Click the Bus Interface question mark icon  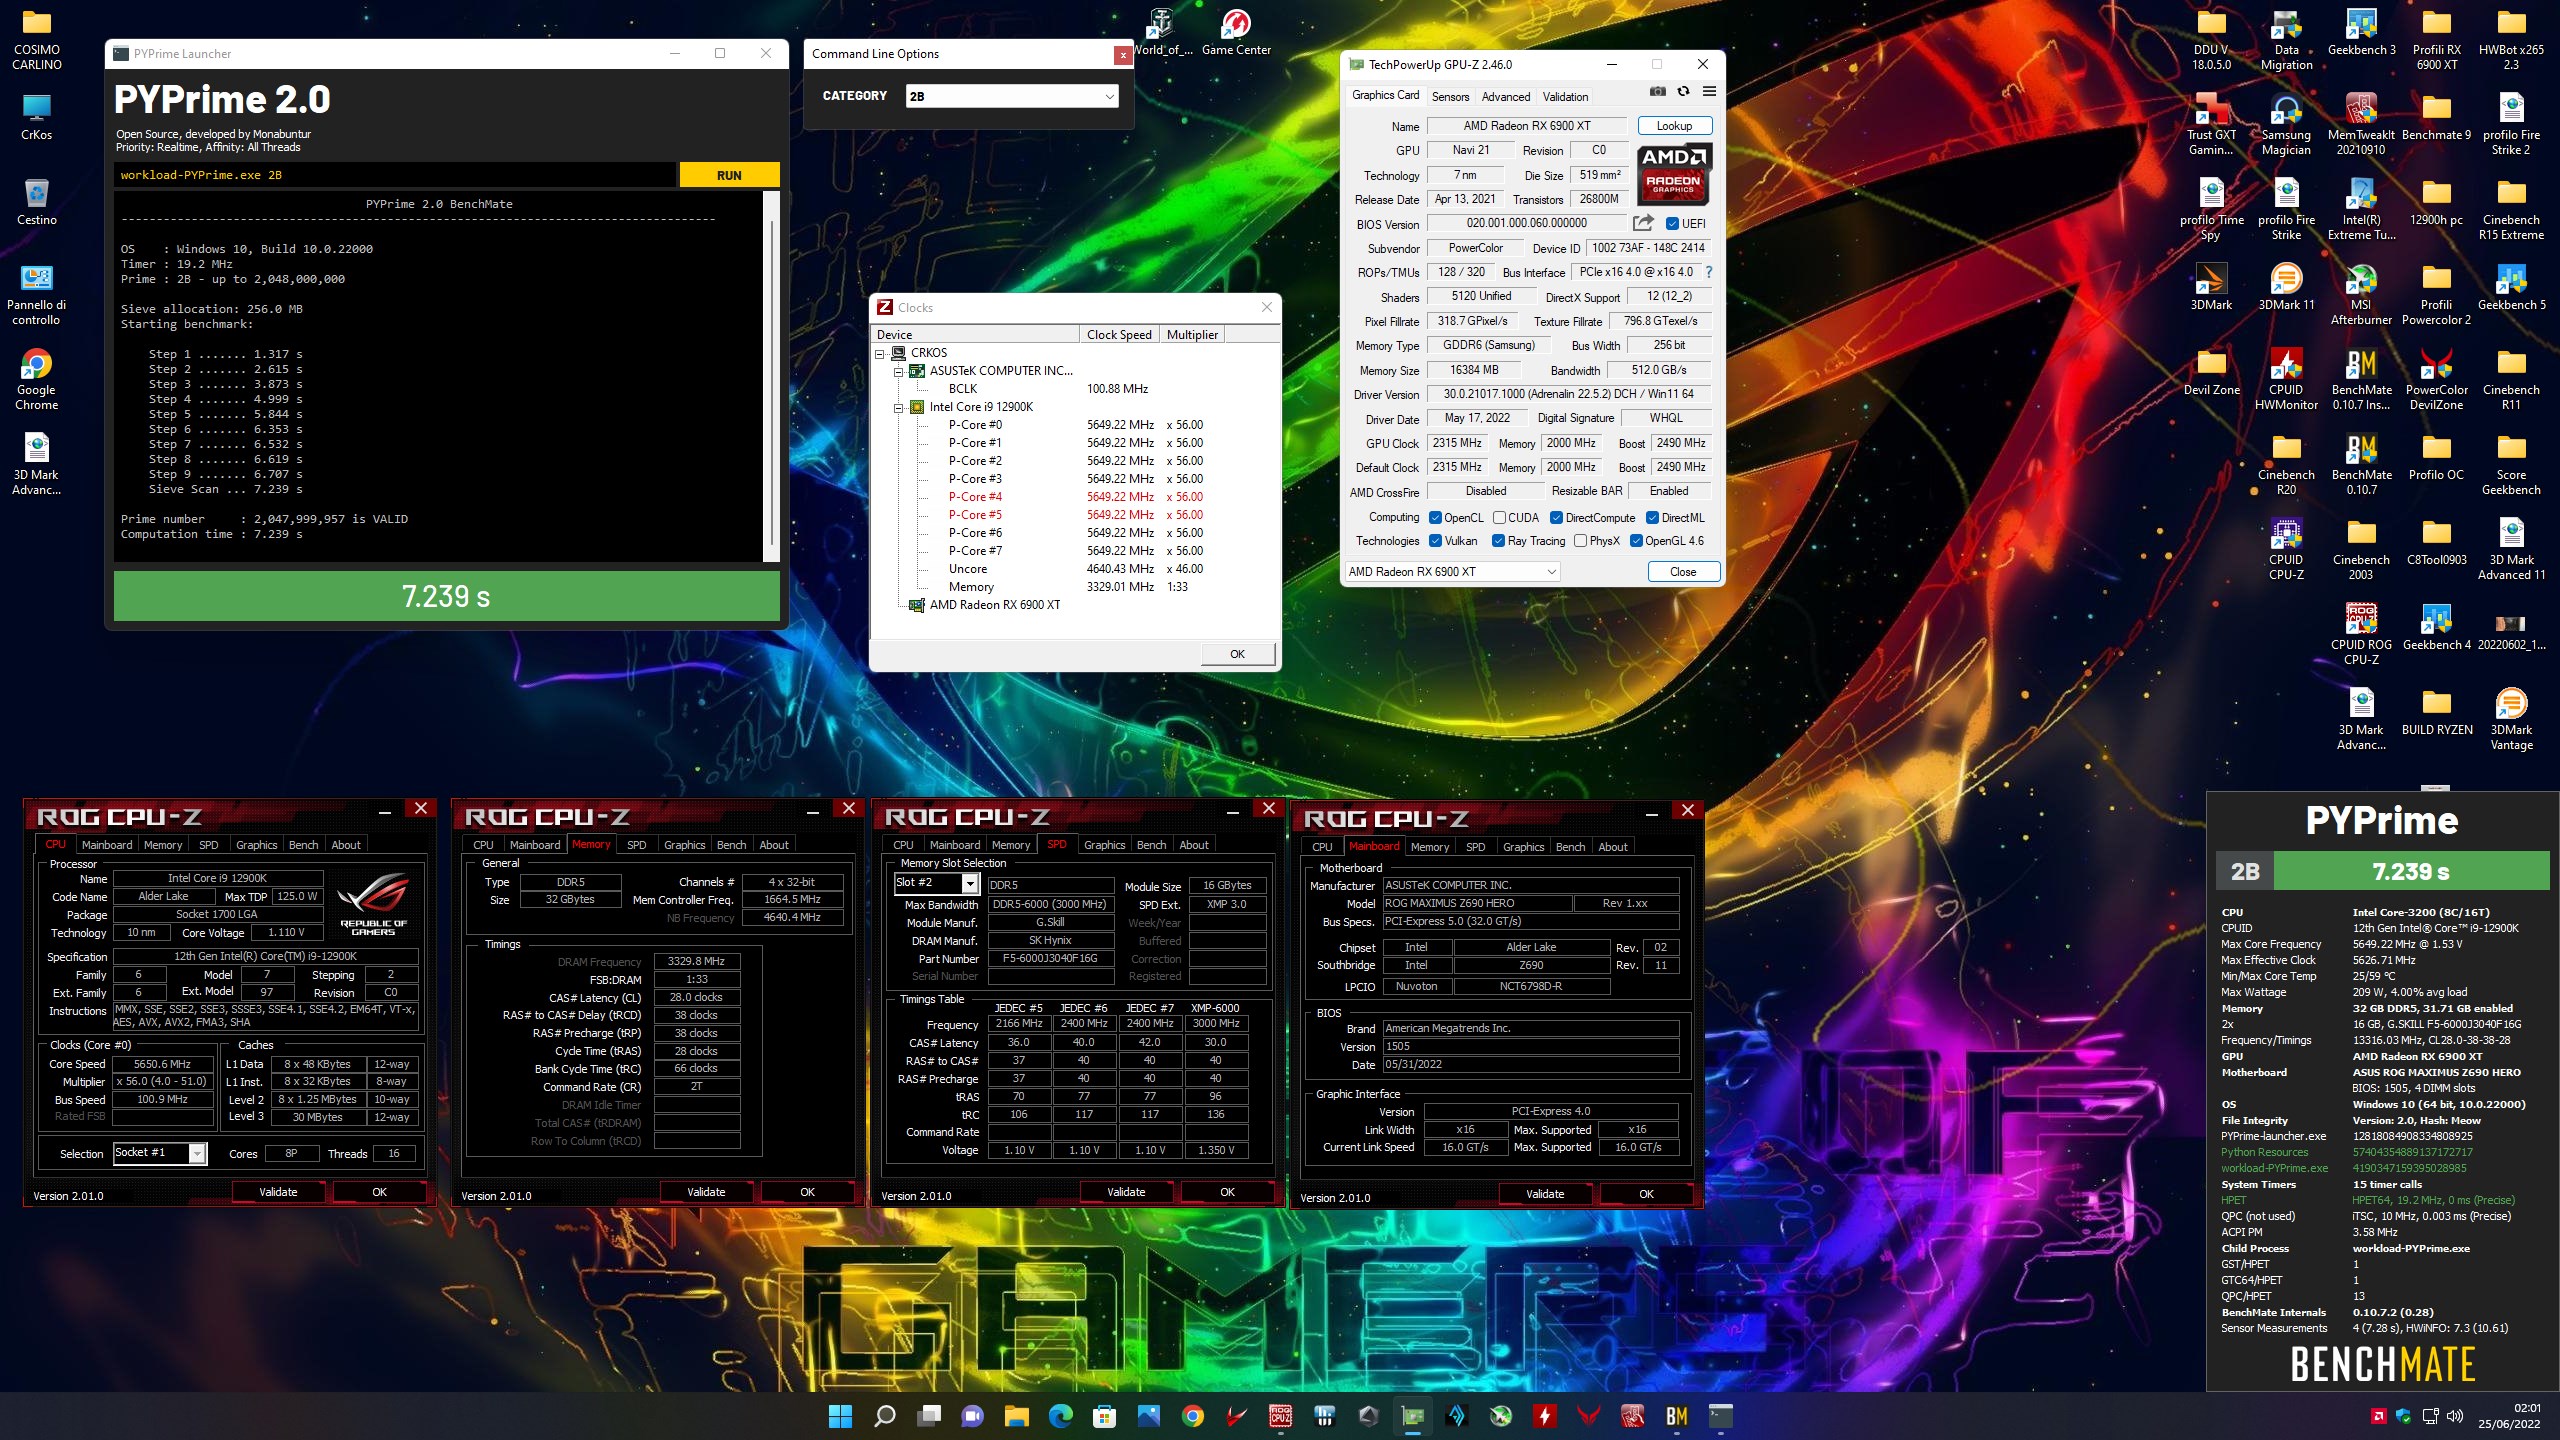coord(1709,272)
